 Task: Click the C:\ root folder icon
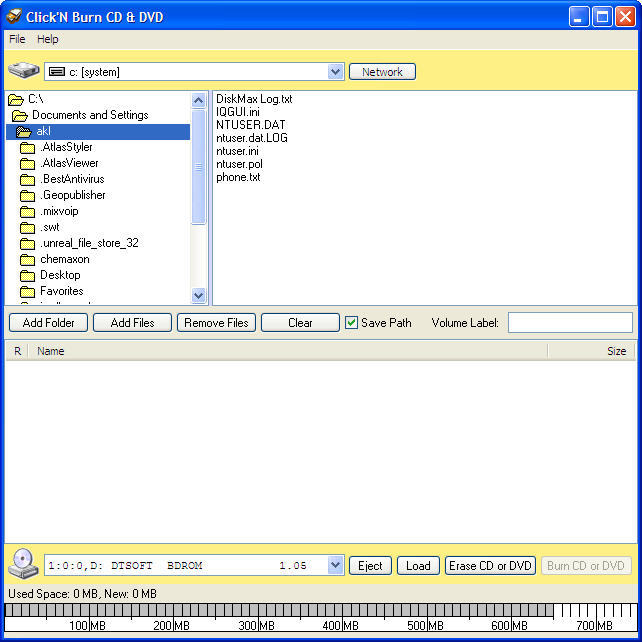pyautogui.click(x=15, y=99)
